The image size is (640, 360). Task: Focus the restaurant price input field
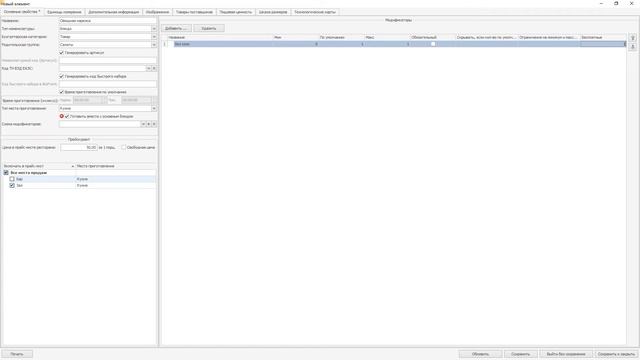79,147
